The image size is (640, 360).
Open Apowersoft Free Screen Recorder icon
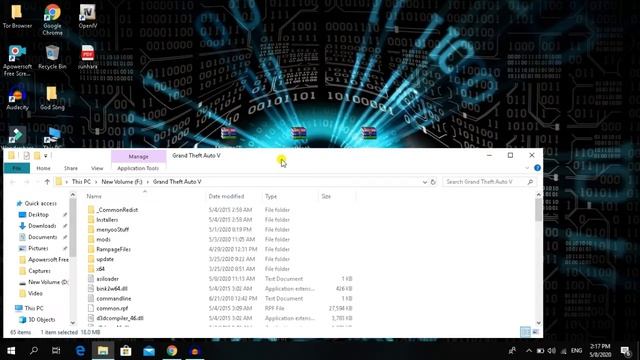click(17, 61)
